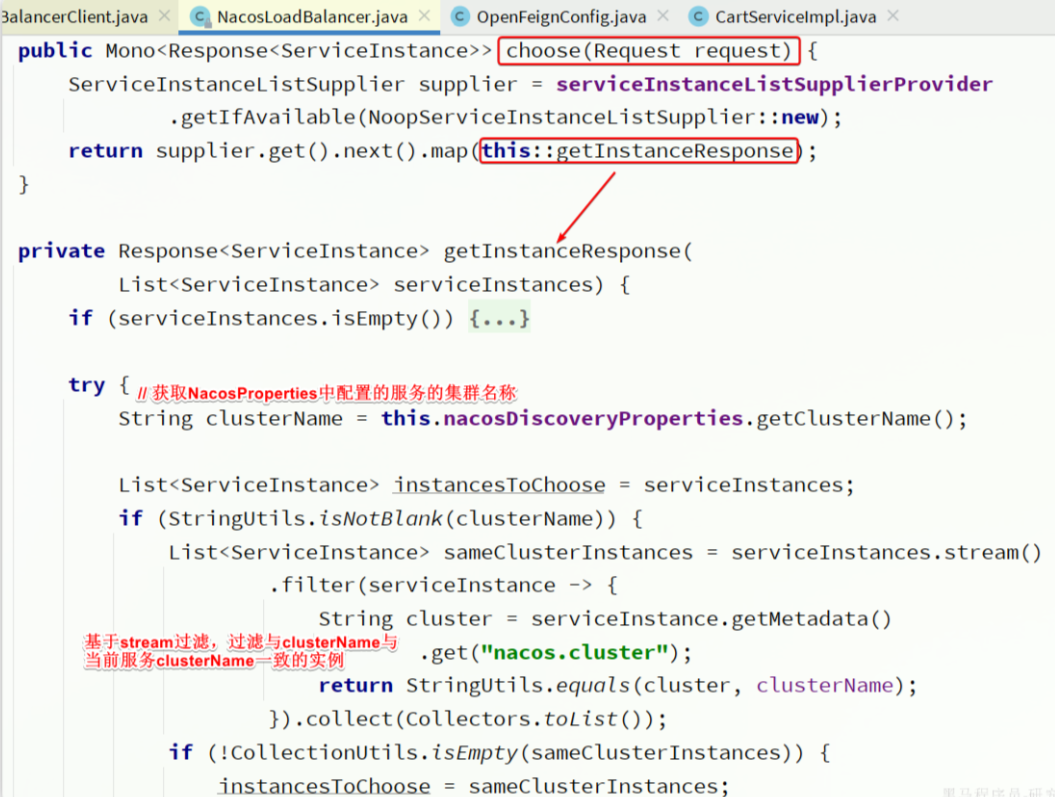Click the class icon on NacosLoadBalancer.java tab
The width and height of the screenshot is (1055, 797).
point(200,17)
